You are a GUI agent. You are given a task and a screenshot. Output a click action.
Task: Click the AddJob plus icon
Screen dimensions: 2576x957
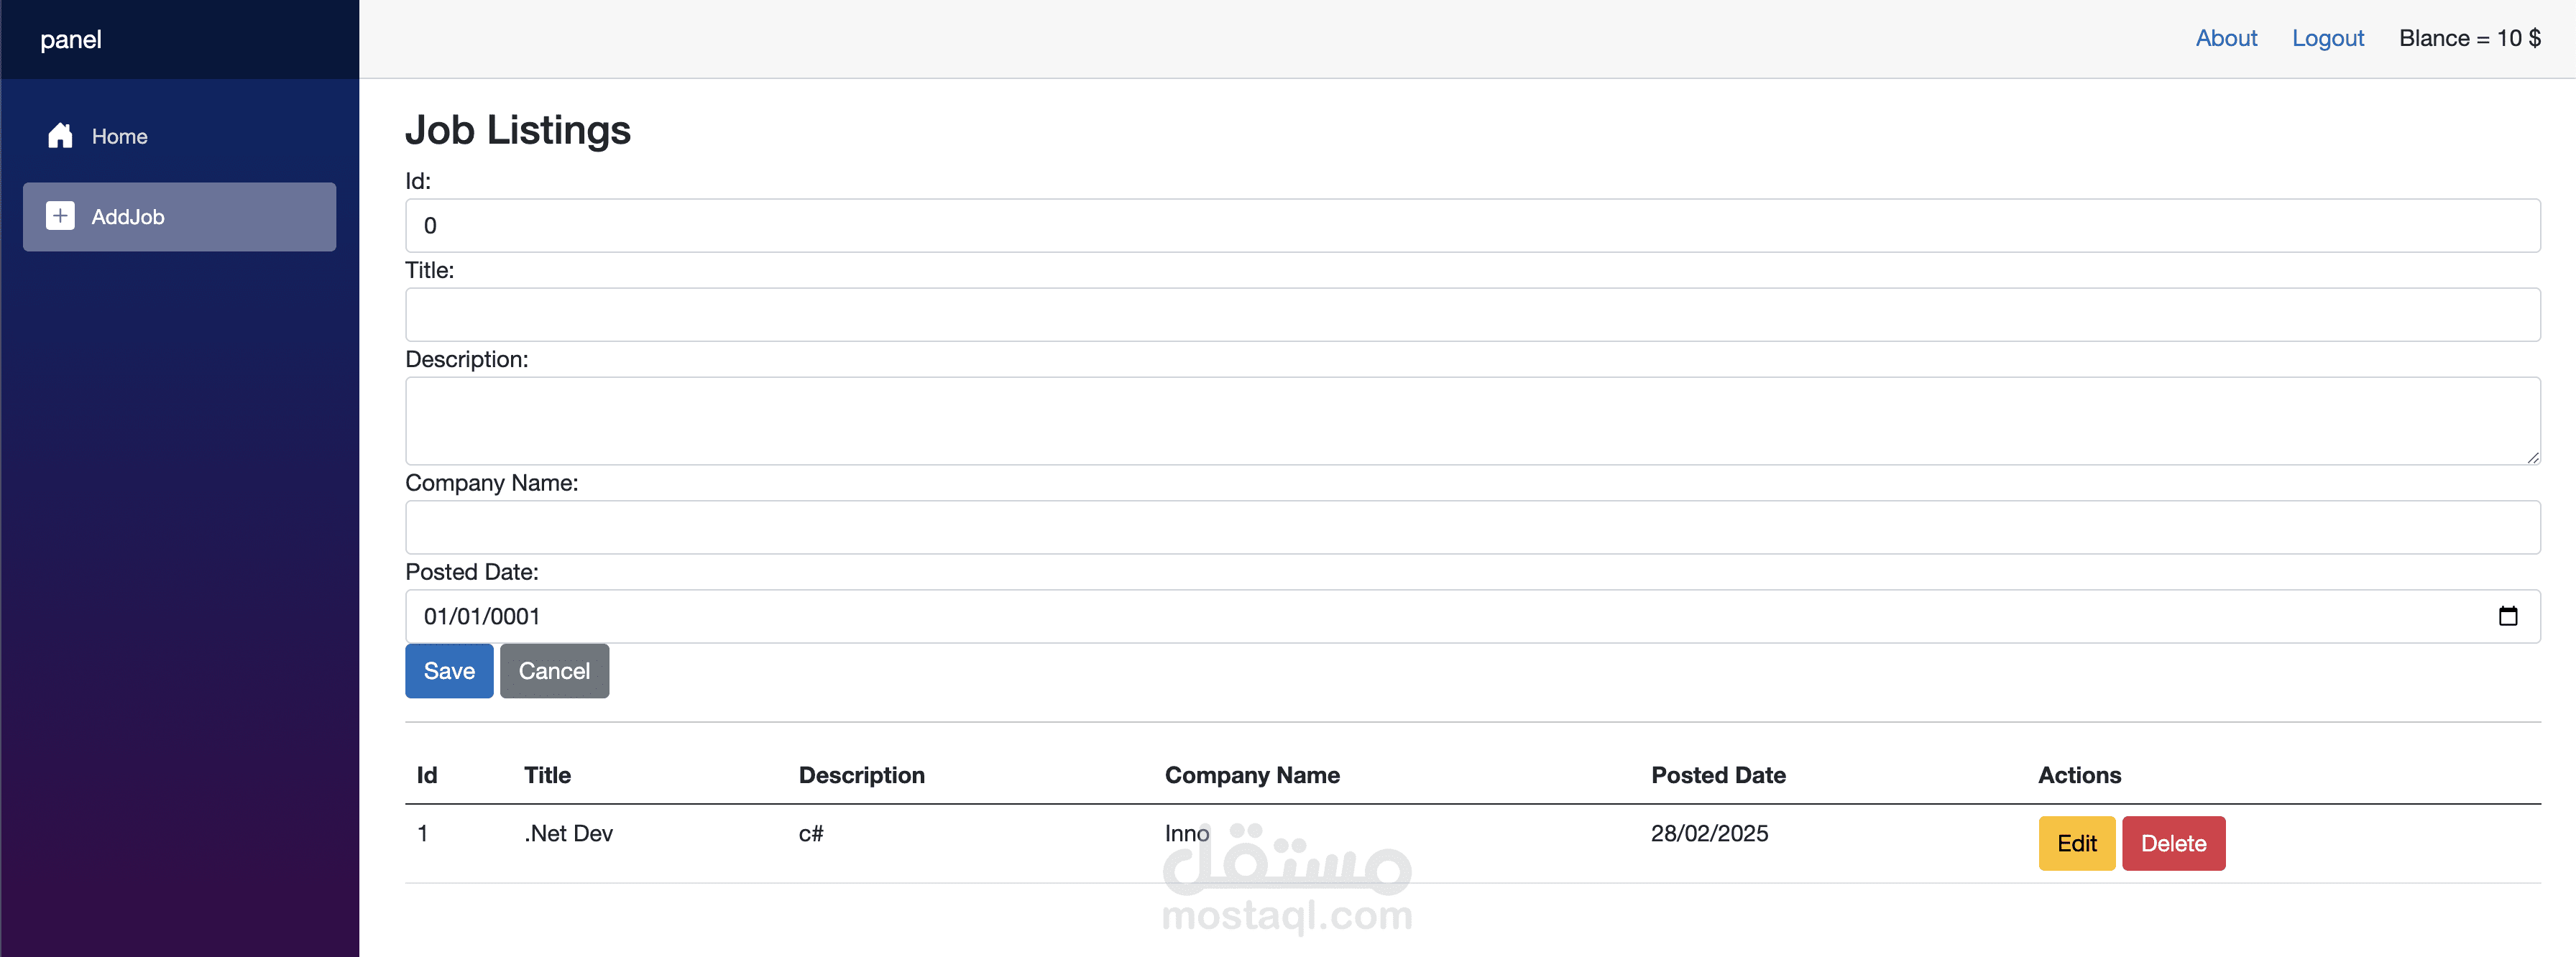(x=60, y=216)
